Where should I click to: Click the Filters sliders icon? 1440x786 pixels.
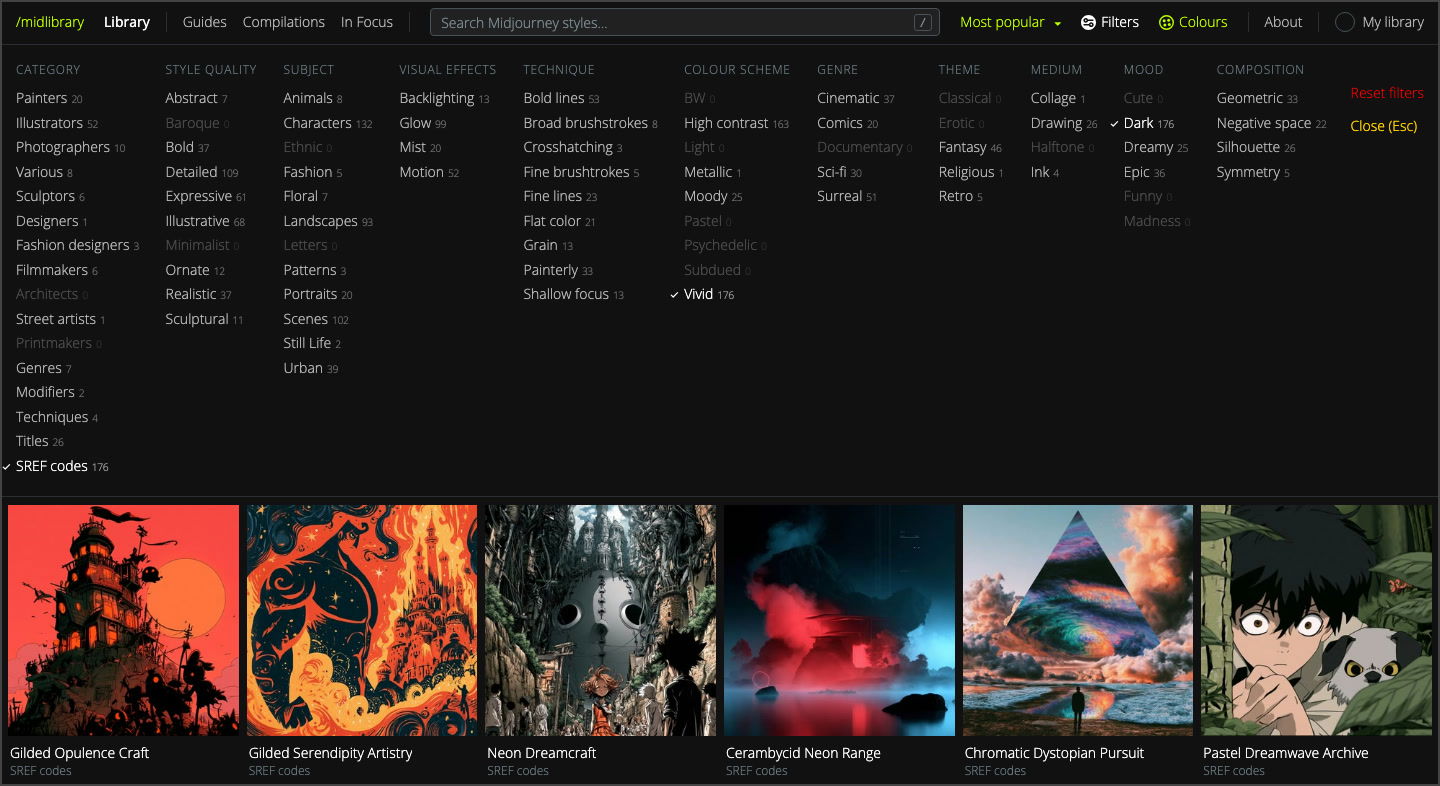tap(1088, 22)
